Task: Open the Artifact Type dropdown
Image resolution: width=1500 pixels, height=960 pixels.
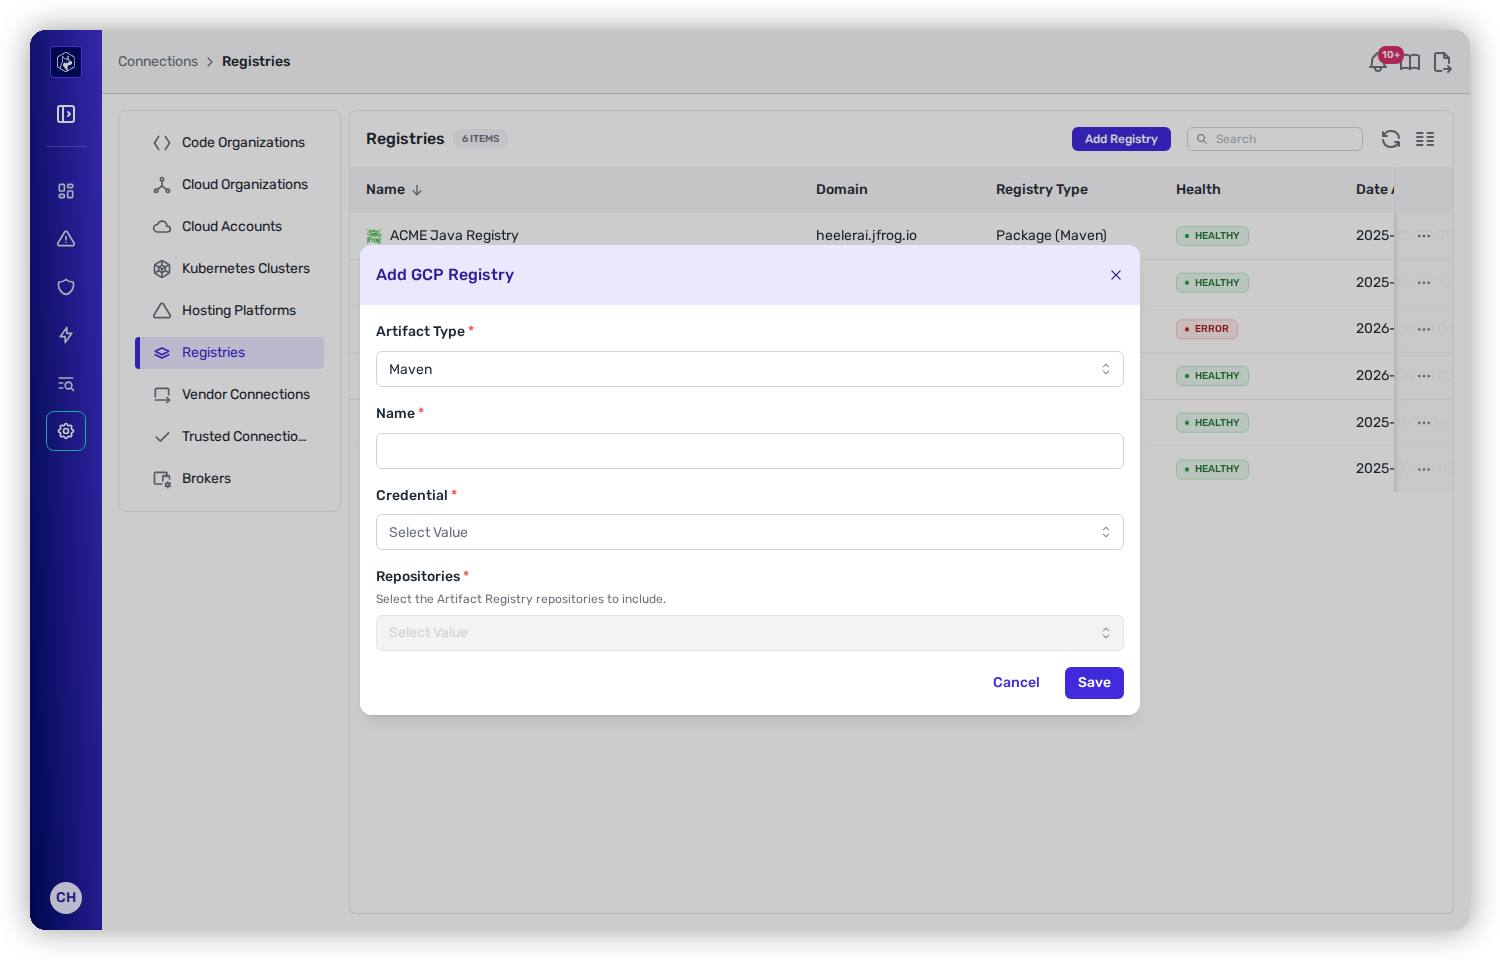Action: (750, 369)
